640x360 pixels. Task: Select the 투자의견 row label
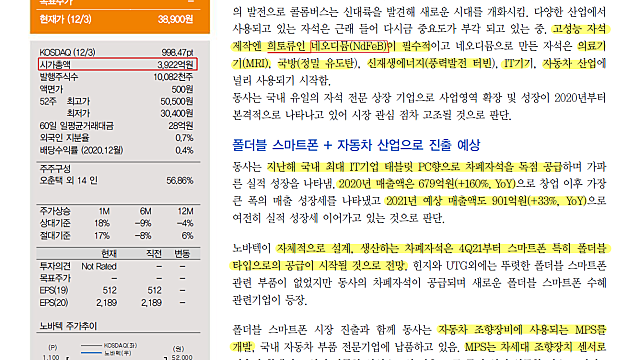tap(55, 266)
